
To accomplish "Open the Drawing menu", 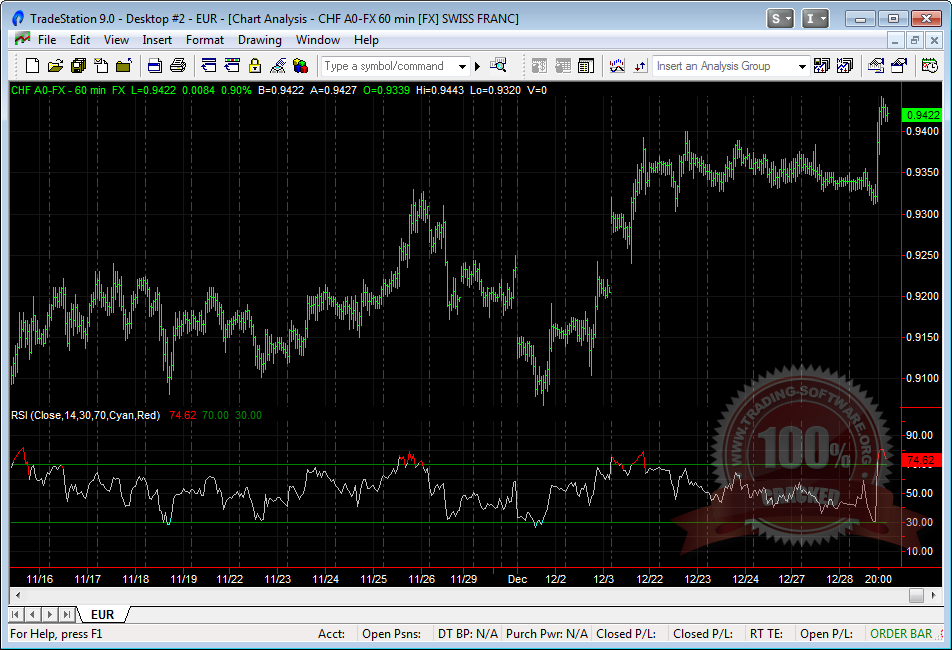I will (x=259, y=40).
